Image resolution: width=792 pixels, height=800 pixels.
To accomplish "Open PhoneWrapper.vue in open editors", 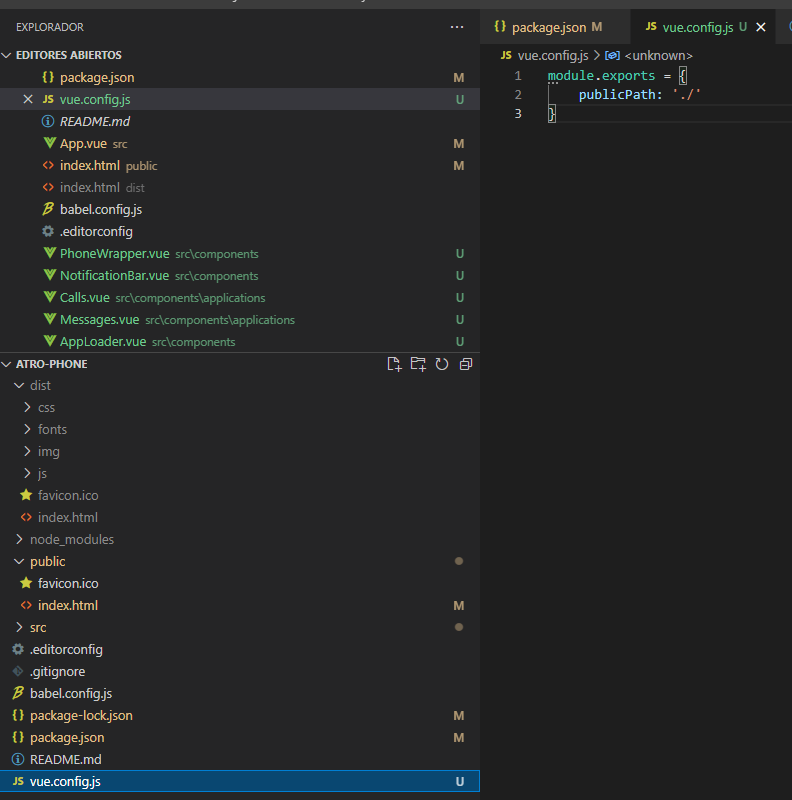I will [240, 254].
